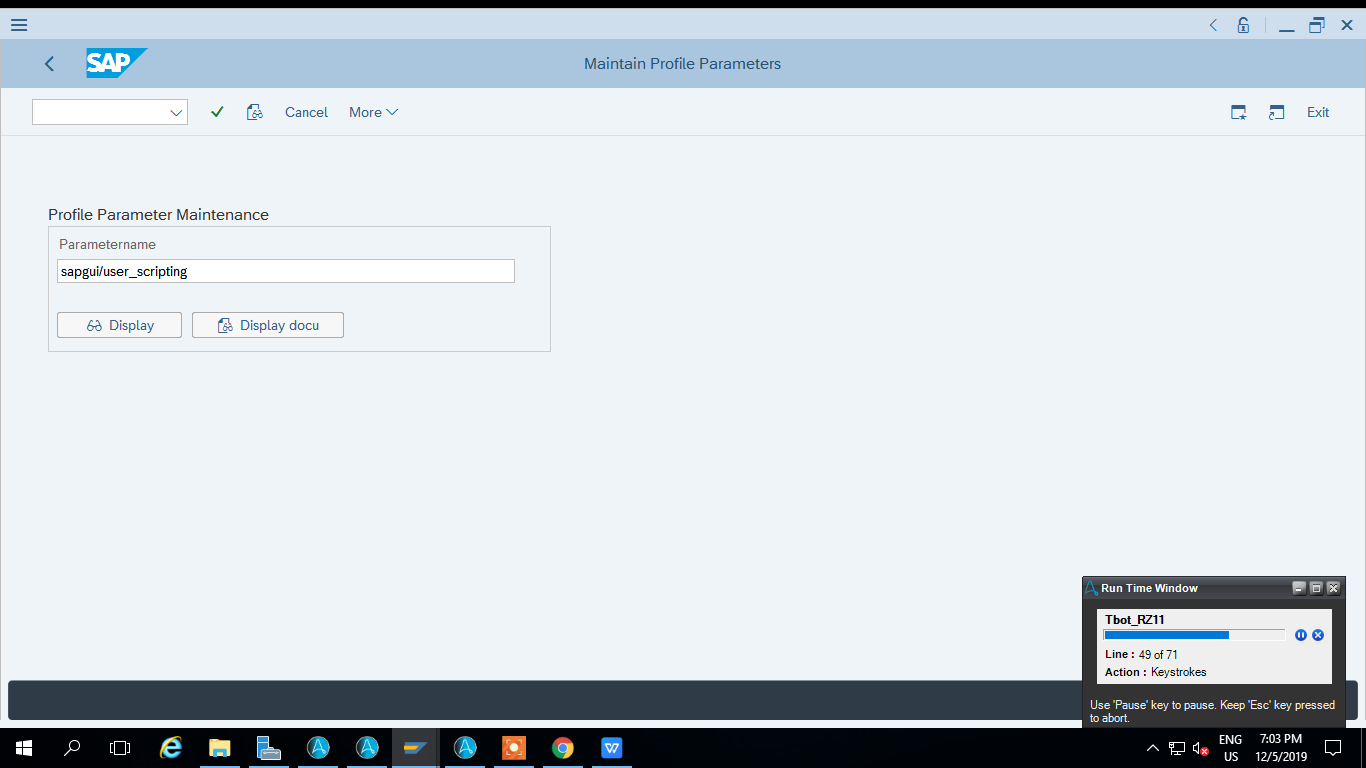This screenshot has height=768, width=1366.
Task: Open the server toolbox app on the taskbar
Action: pyautogui.click(x=269, y=748)
